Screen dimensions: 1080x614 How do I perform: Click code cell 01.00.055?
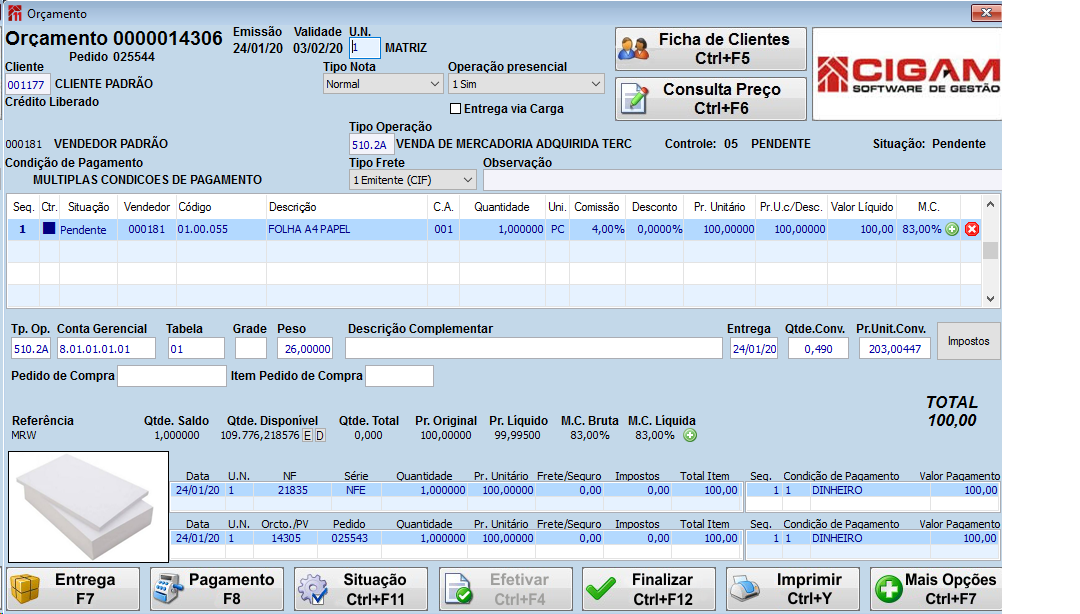(221, 229)
